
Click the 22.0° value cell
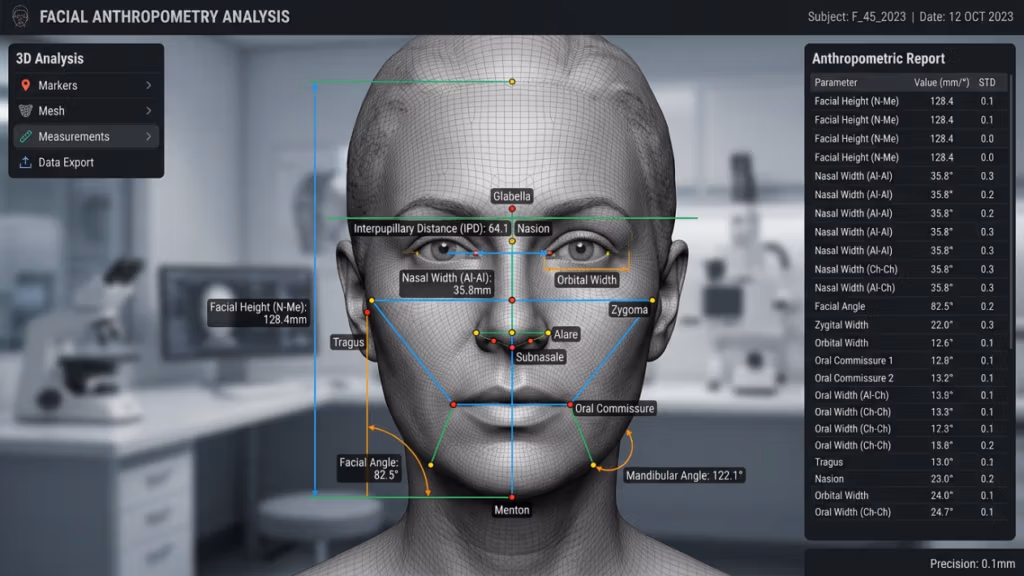[x=941, y=325]
